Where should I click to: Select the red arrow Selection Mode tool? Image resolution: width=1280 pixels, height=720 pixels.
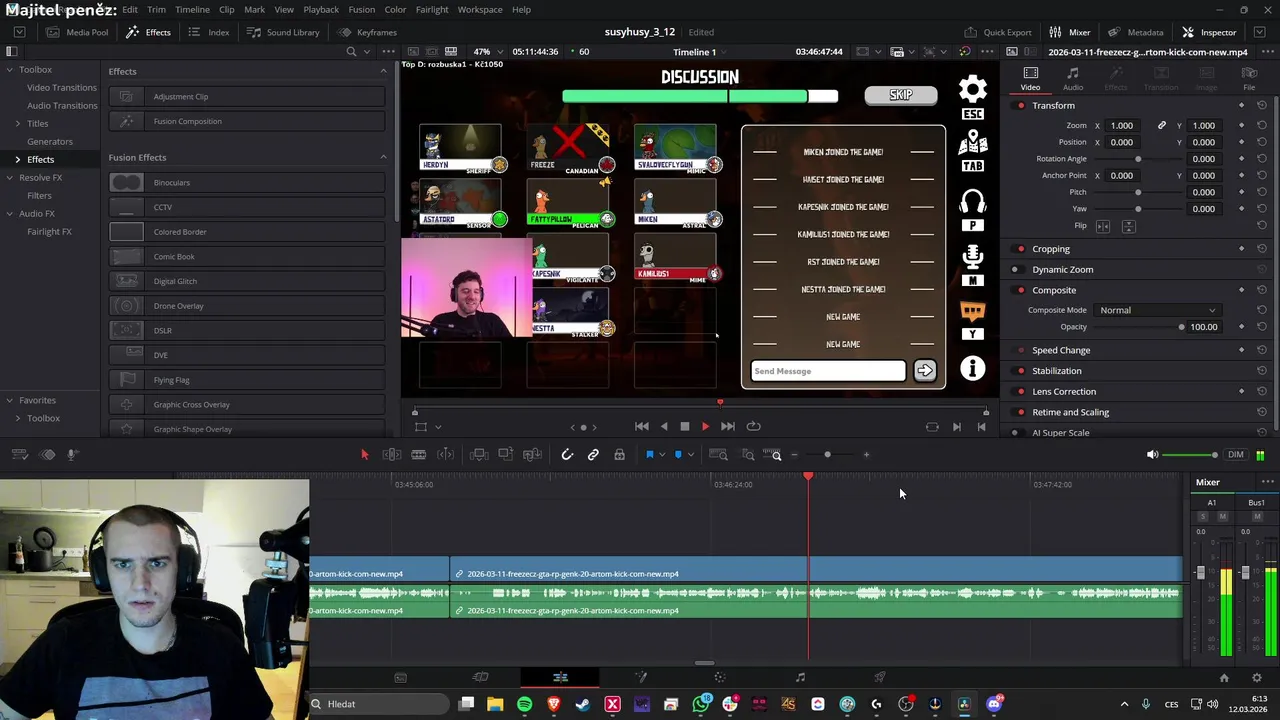coord(364,455)
